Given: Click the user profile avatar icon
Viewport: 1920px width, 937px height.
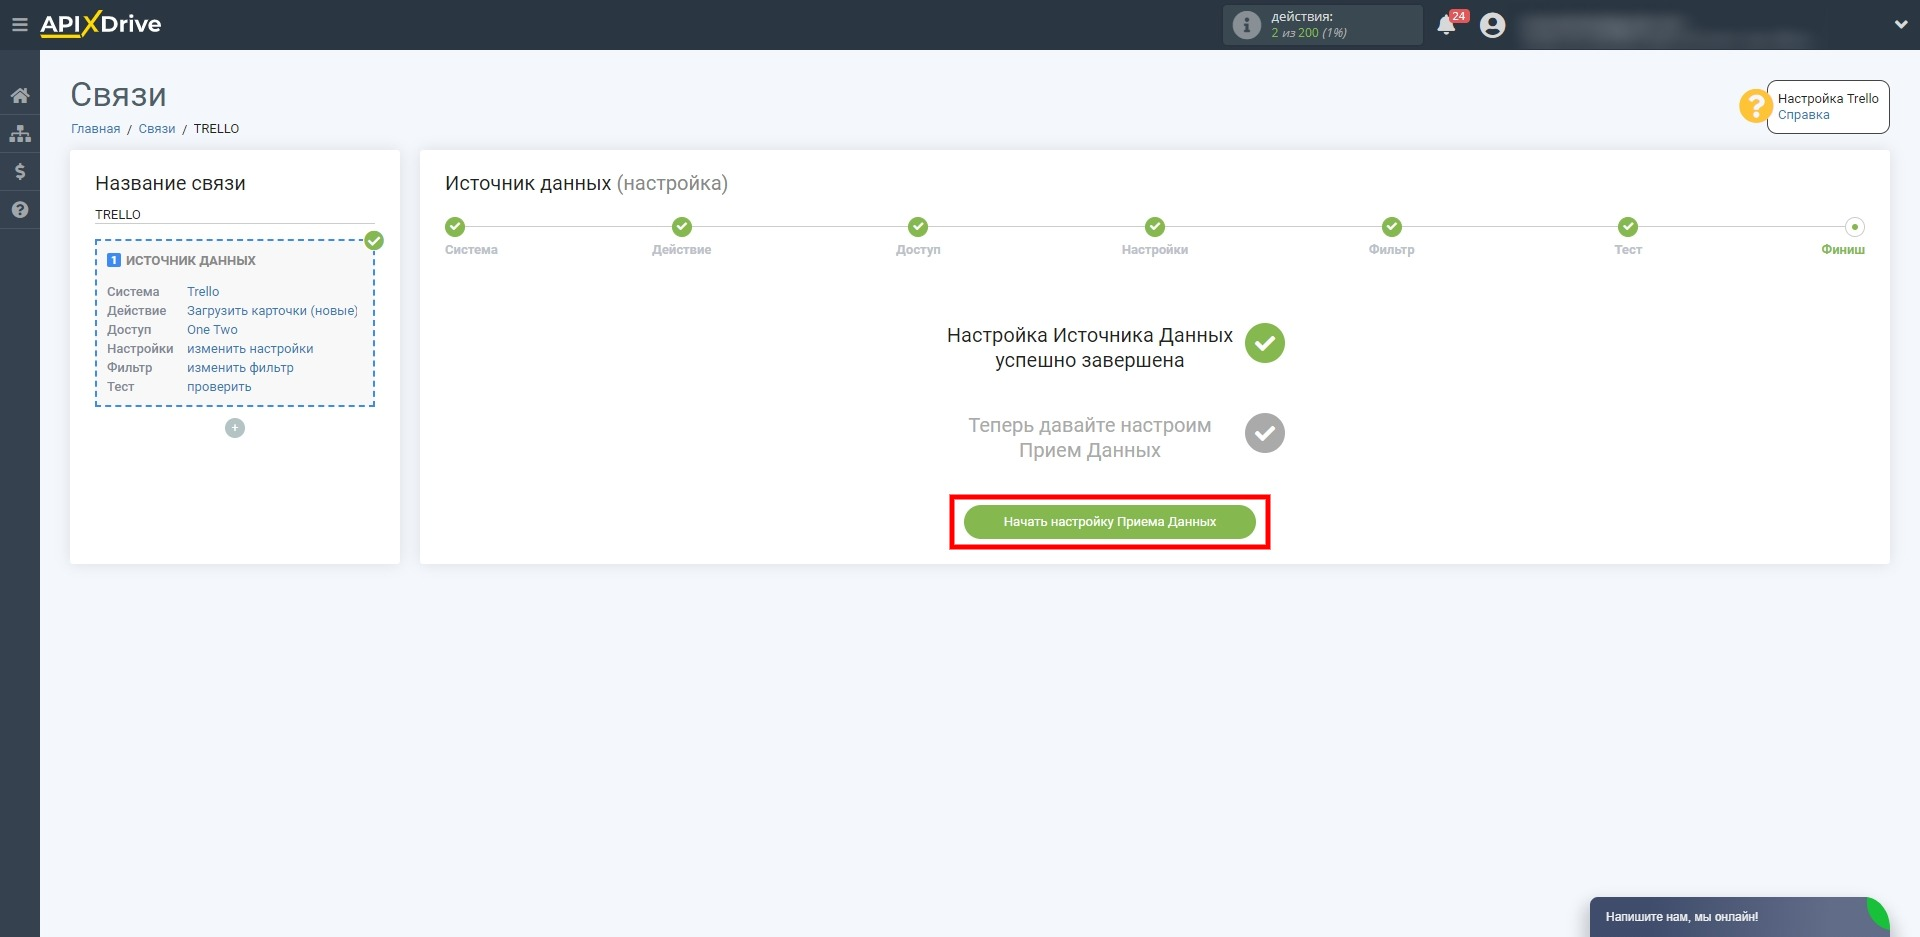Looking at the screenshot, I should coord(1492,25).
